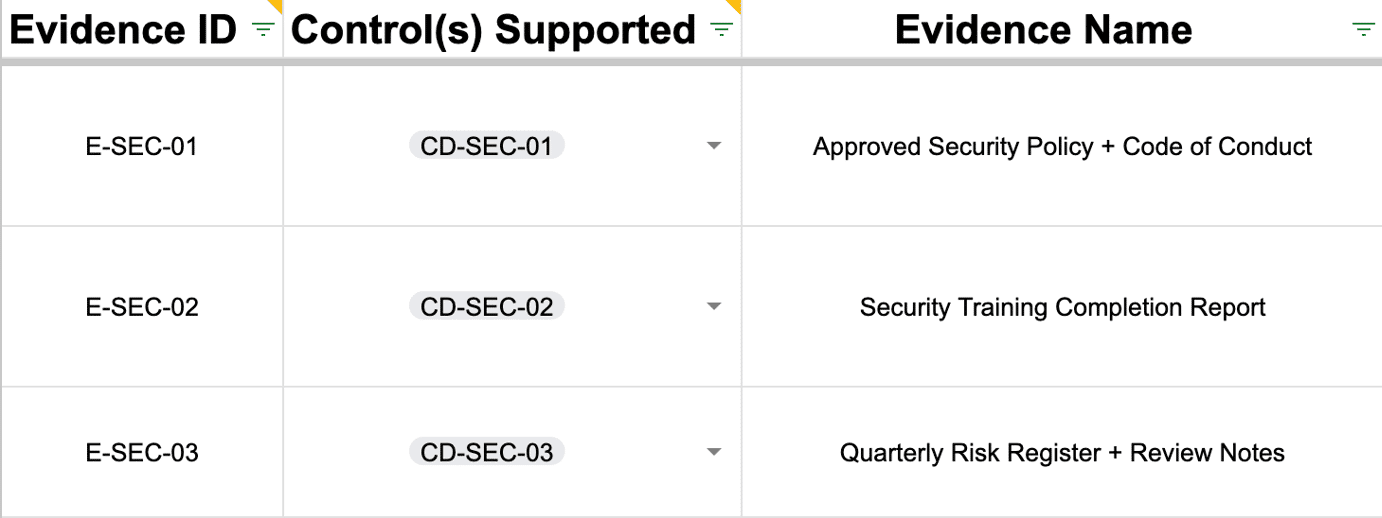The width and height of the screenshot is (1382, 518).
Task: Click the Evidence Name header text
Action: pos(1043,30)
